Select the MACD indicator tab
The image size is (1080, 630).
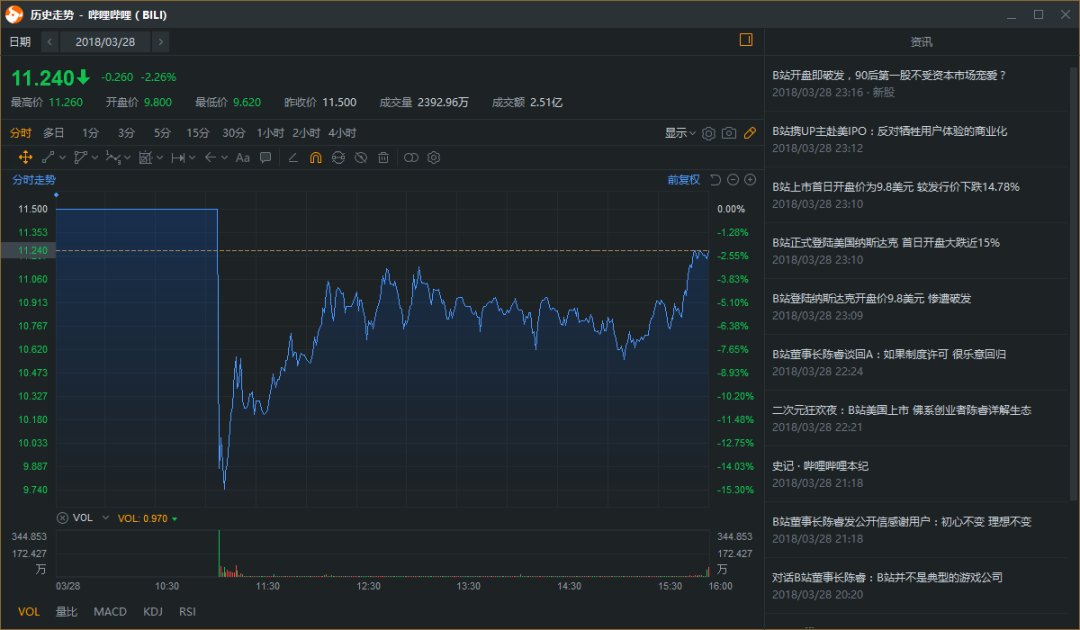tap(110, 611)
